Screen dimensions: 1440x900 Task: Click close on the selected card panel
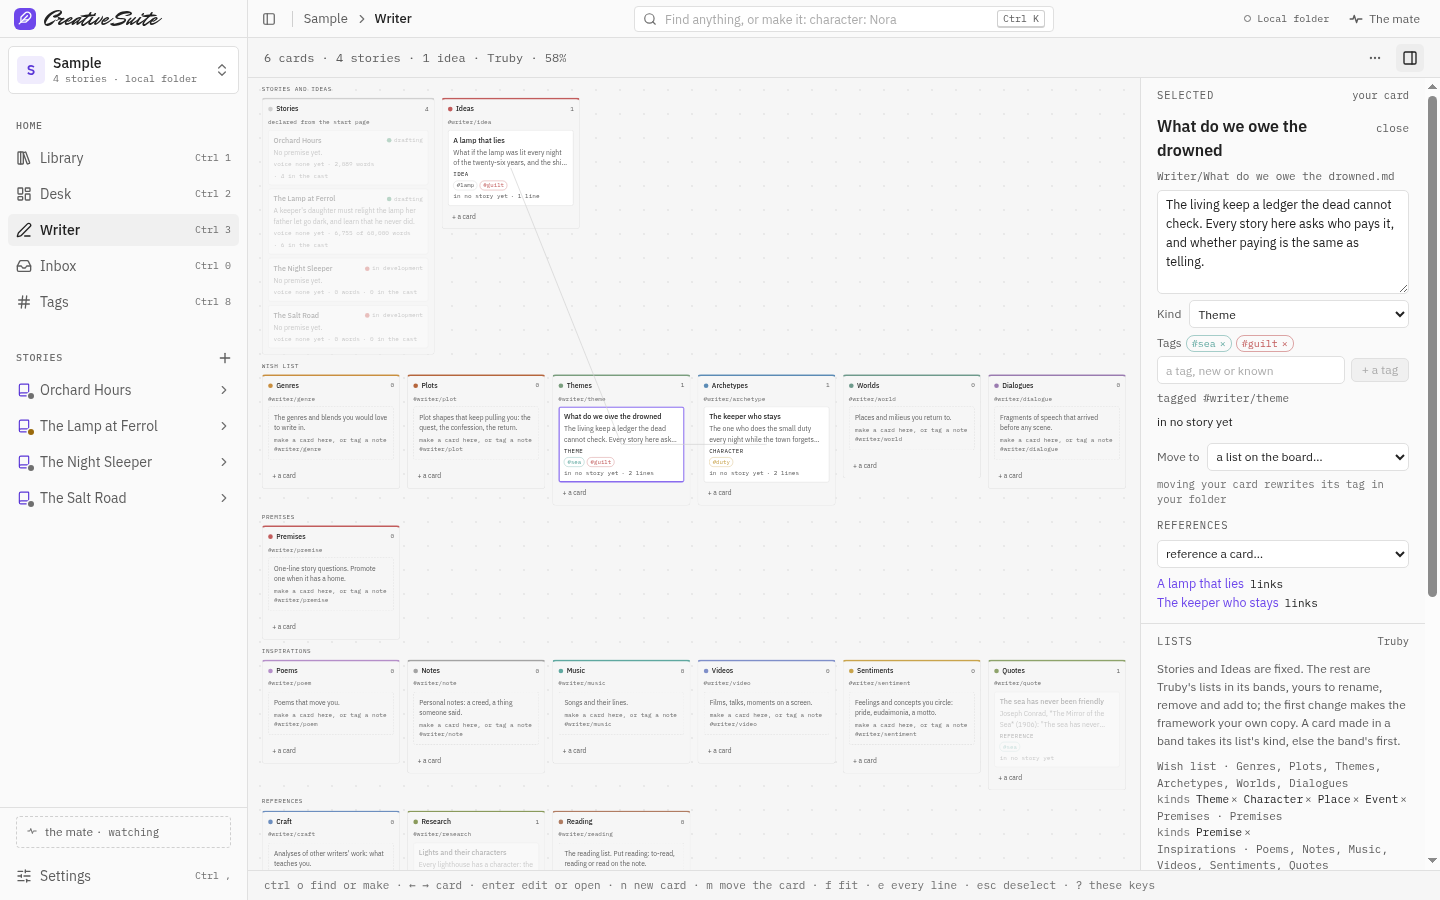click(x=1392, y=129)
